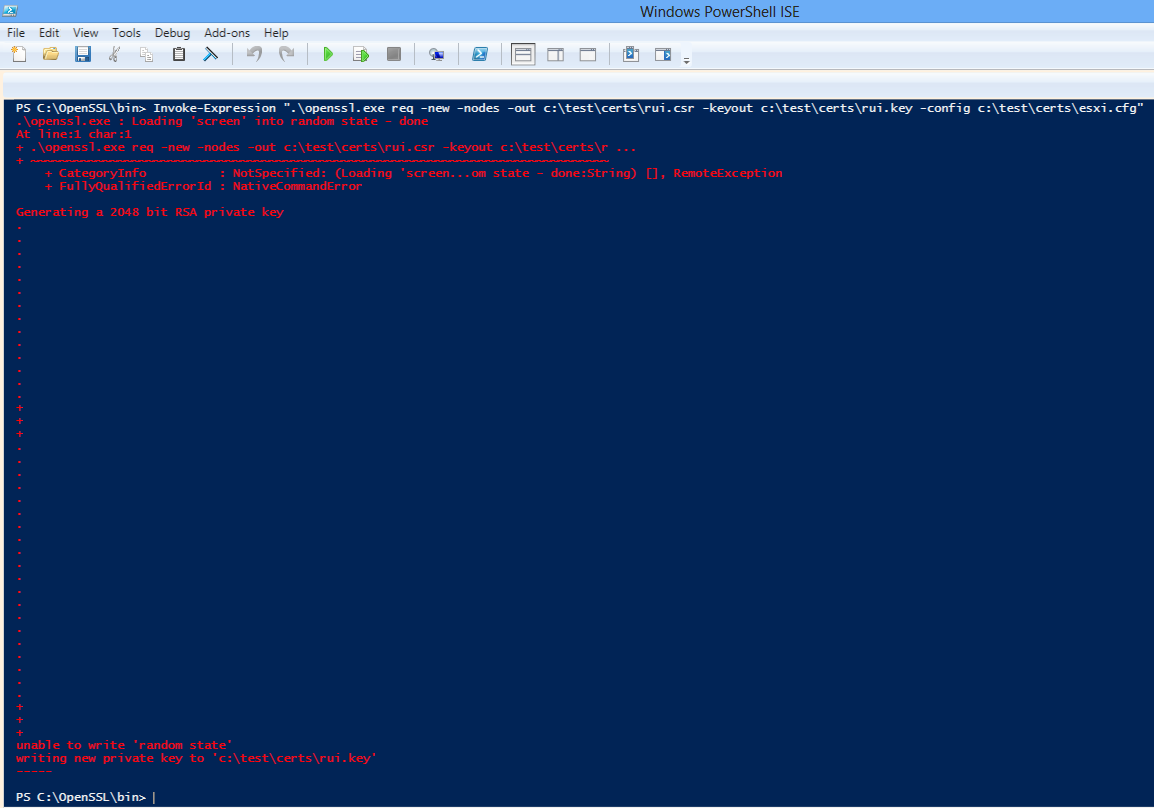Click "Loading 'screen' into random state" line
The width and height of the screenshot is (1154, 808).
[222, 121]
